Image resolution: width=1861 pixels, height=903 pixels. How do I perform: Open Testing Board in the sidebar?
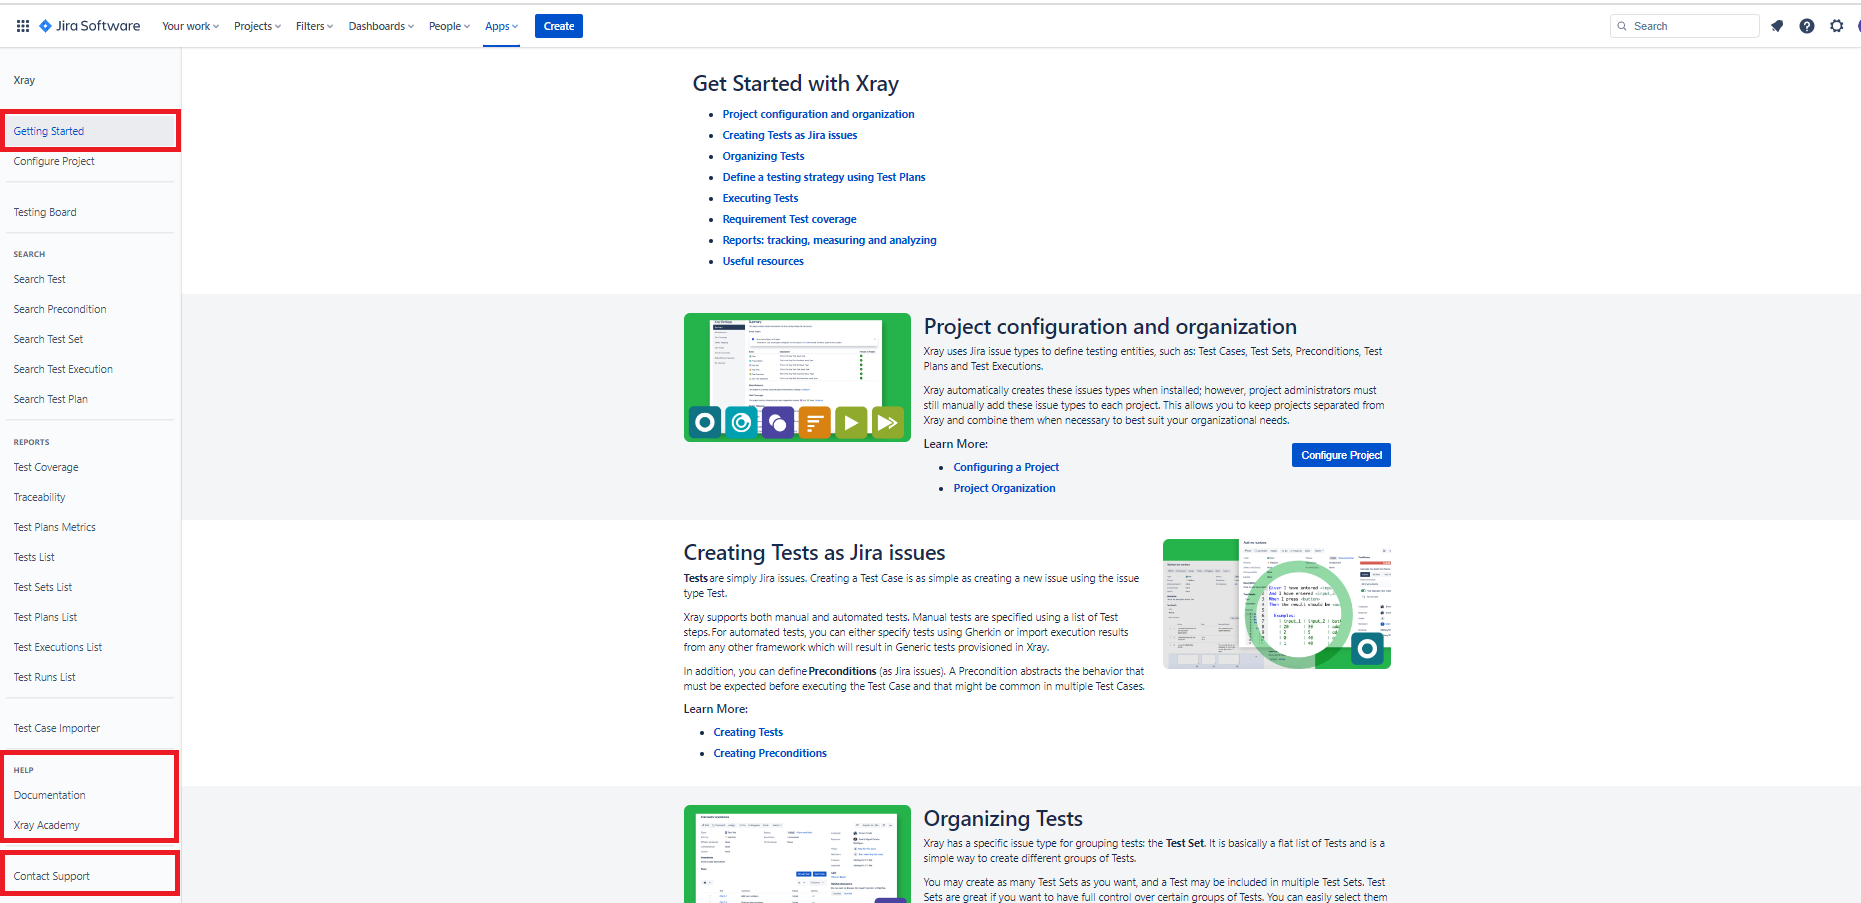click(x=45, y=212)
